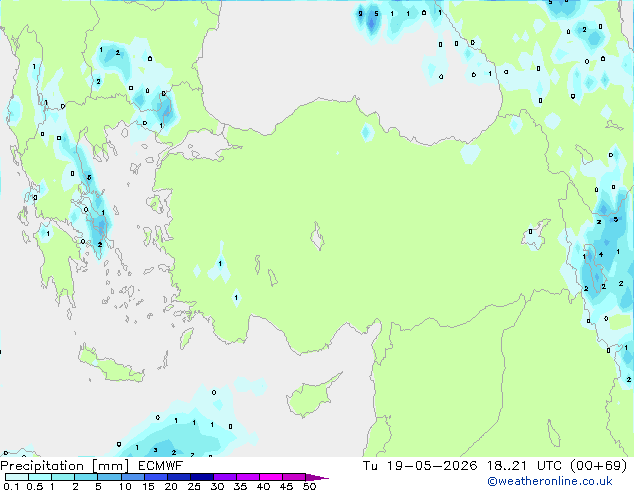Screen dimensions: 634x490
Task: Select the 45–50 mm legend swatch
Action: [x=294, y=477]
